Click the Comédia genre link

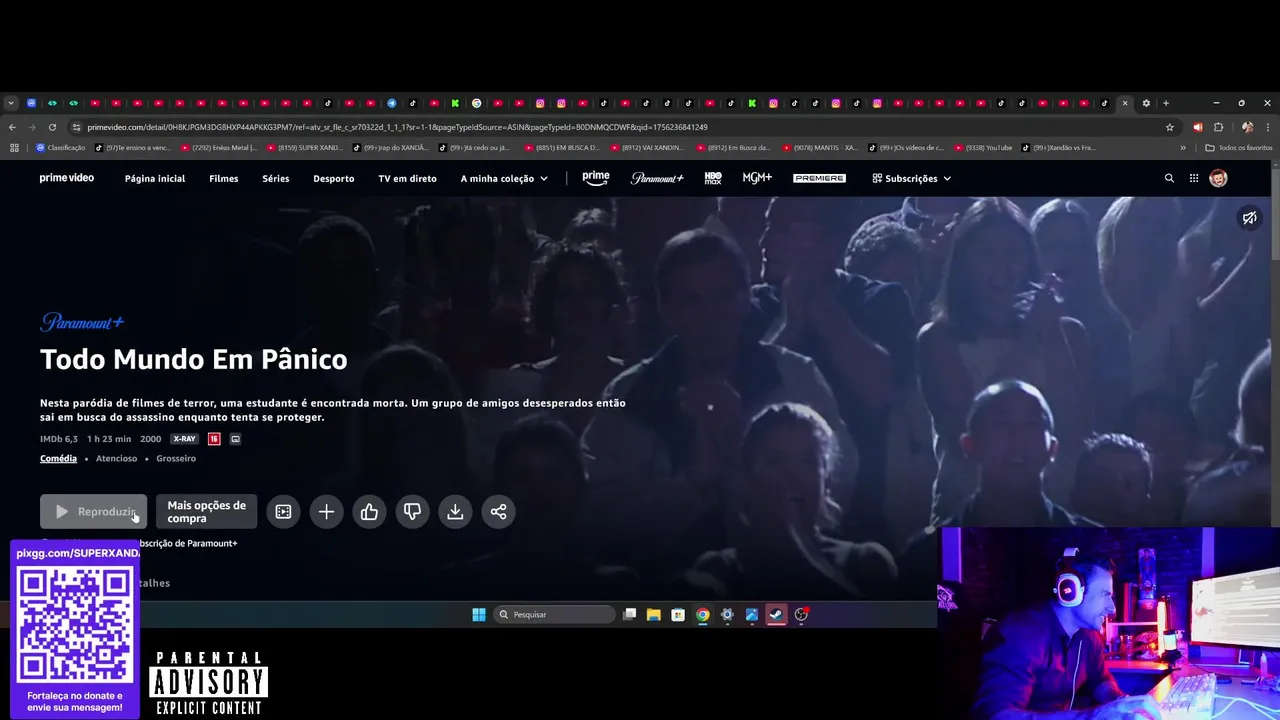click(x=58, y=458)
